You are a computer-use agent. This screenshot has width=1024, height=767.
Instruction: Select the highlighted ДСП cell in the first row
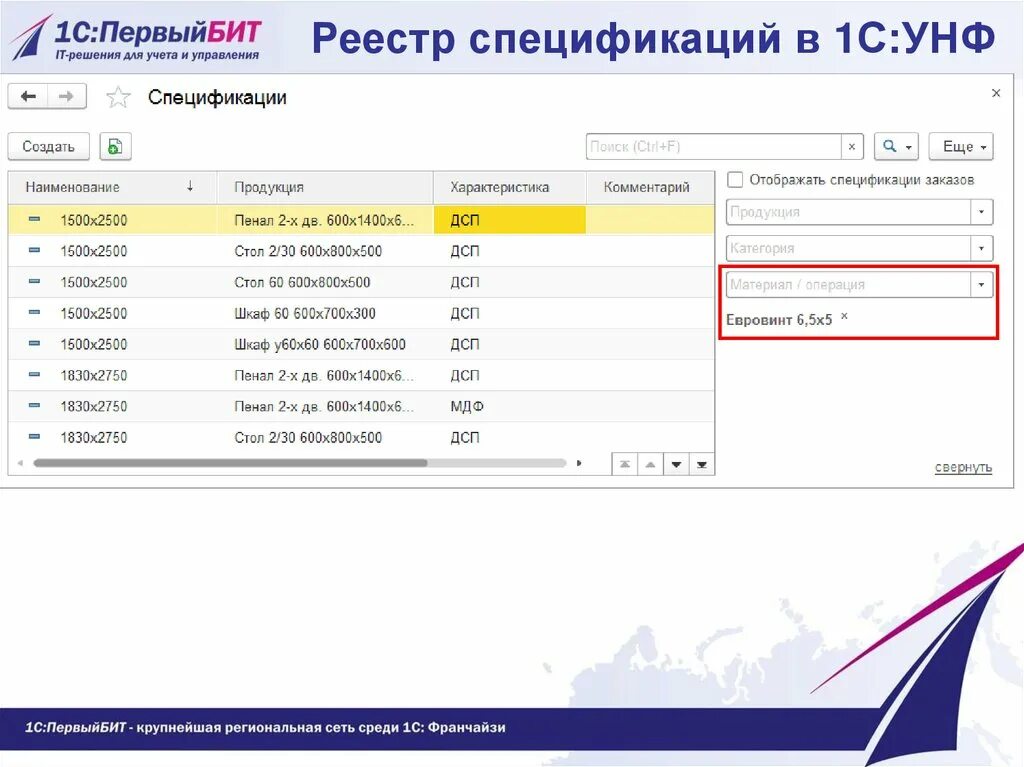[509, 220]
